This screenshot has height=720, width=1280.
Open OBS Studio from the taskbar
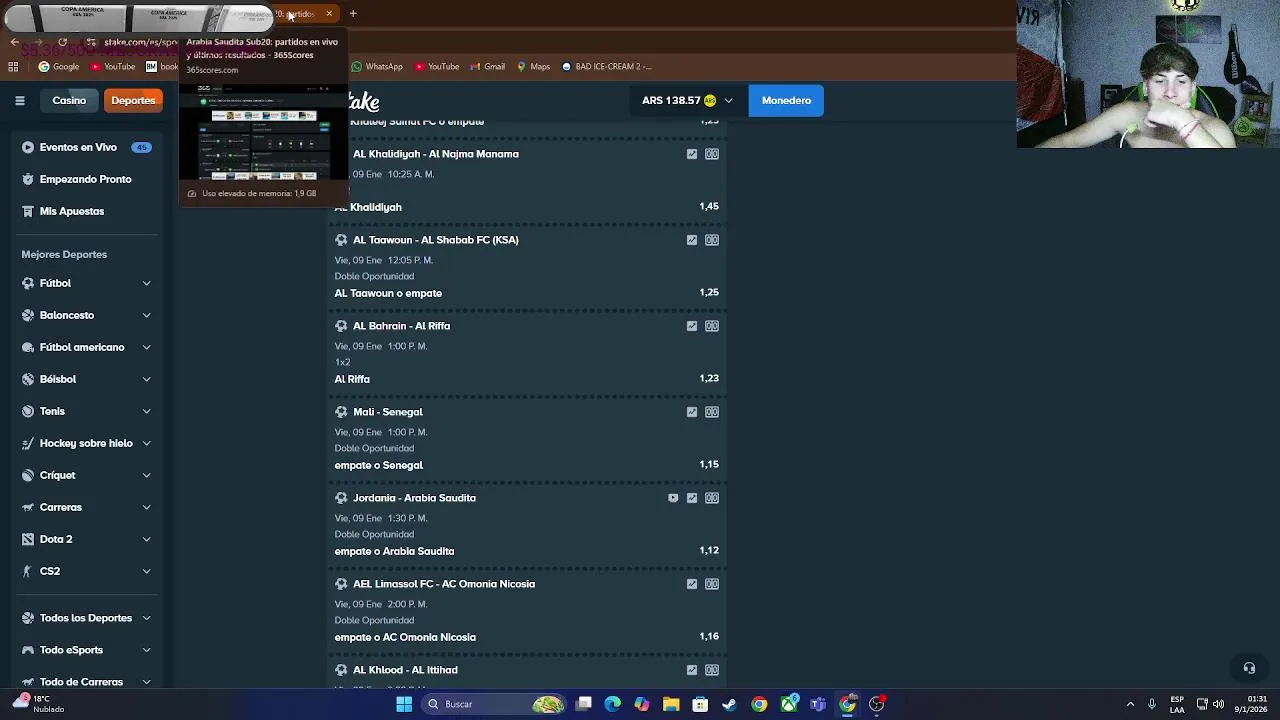tap(877, 704)
